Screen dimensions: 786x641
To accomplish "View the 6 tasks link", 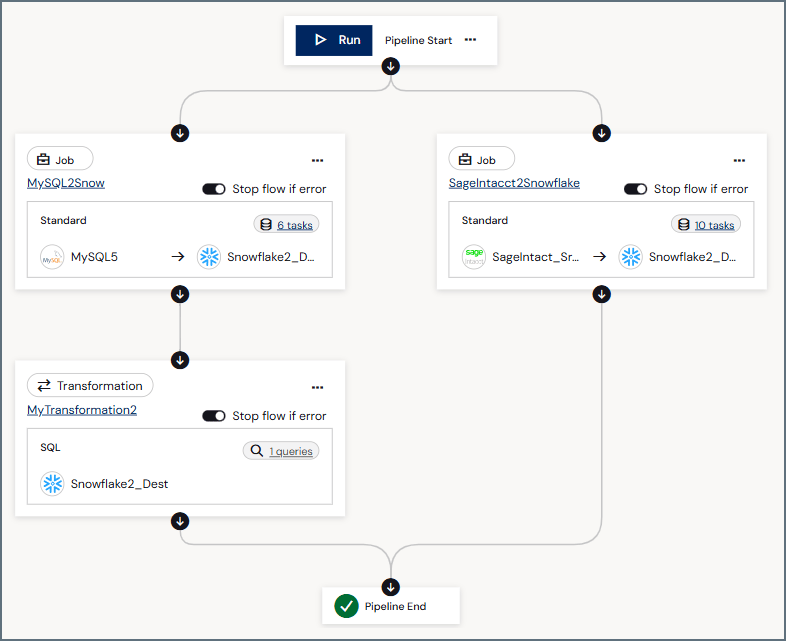I will tap(295, 225).
